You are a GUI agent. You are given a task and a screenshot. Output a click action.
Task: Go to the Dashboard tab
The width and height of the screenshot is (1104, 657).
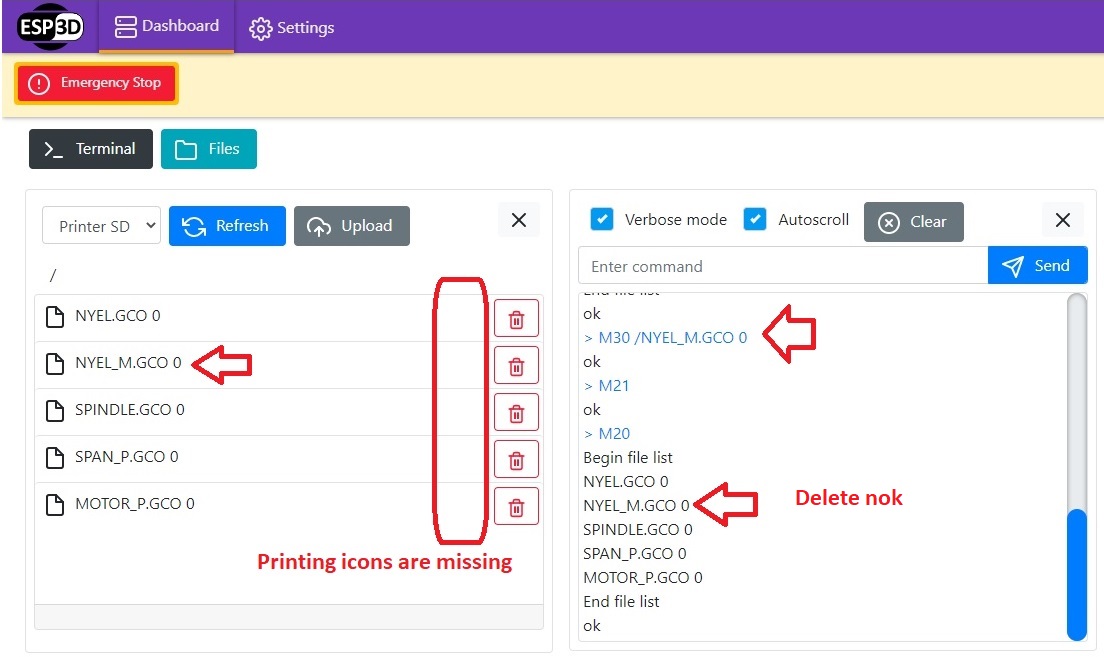(167, 27)
